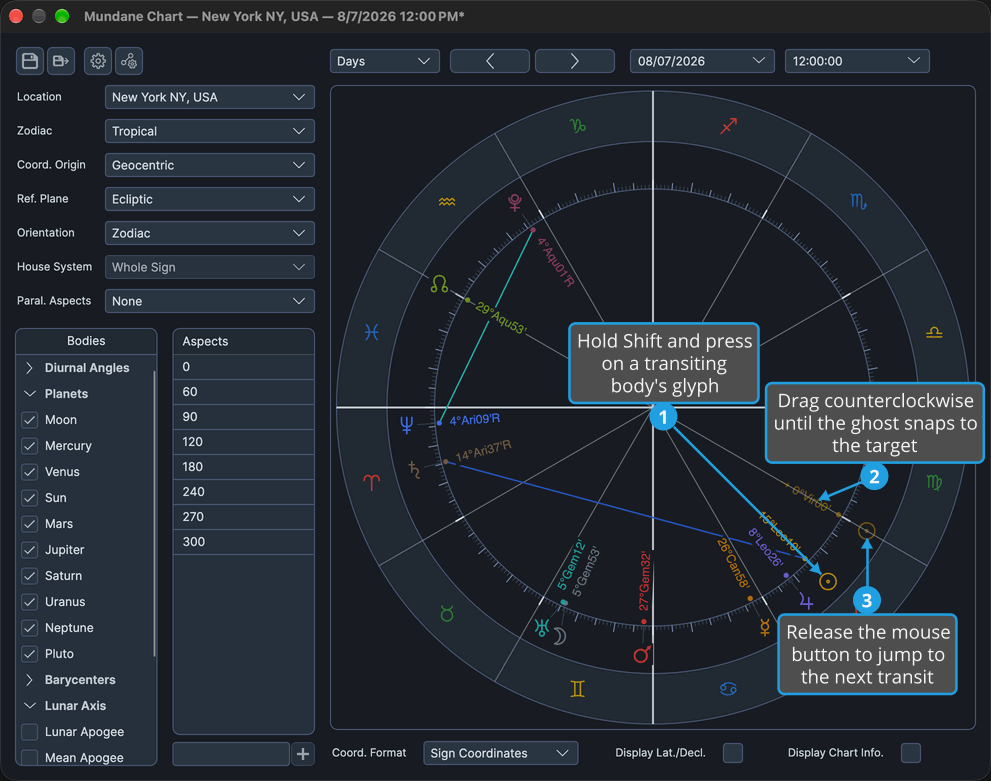Click the Neptune trident glyph on the chart
Screen dimensions: 991x781
click(407, 425)
